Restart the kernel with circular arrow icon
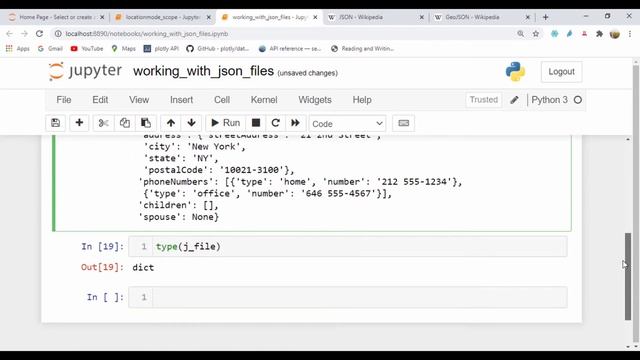640x360 pixels. [x=276, y=123]
